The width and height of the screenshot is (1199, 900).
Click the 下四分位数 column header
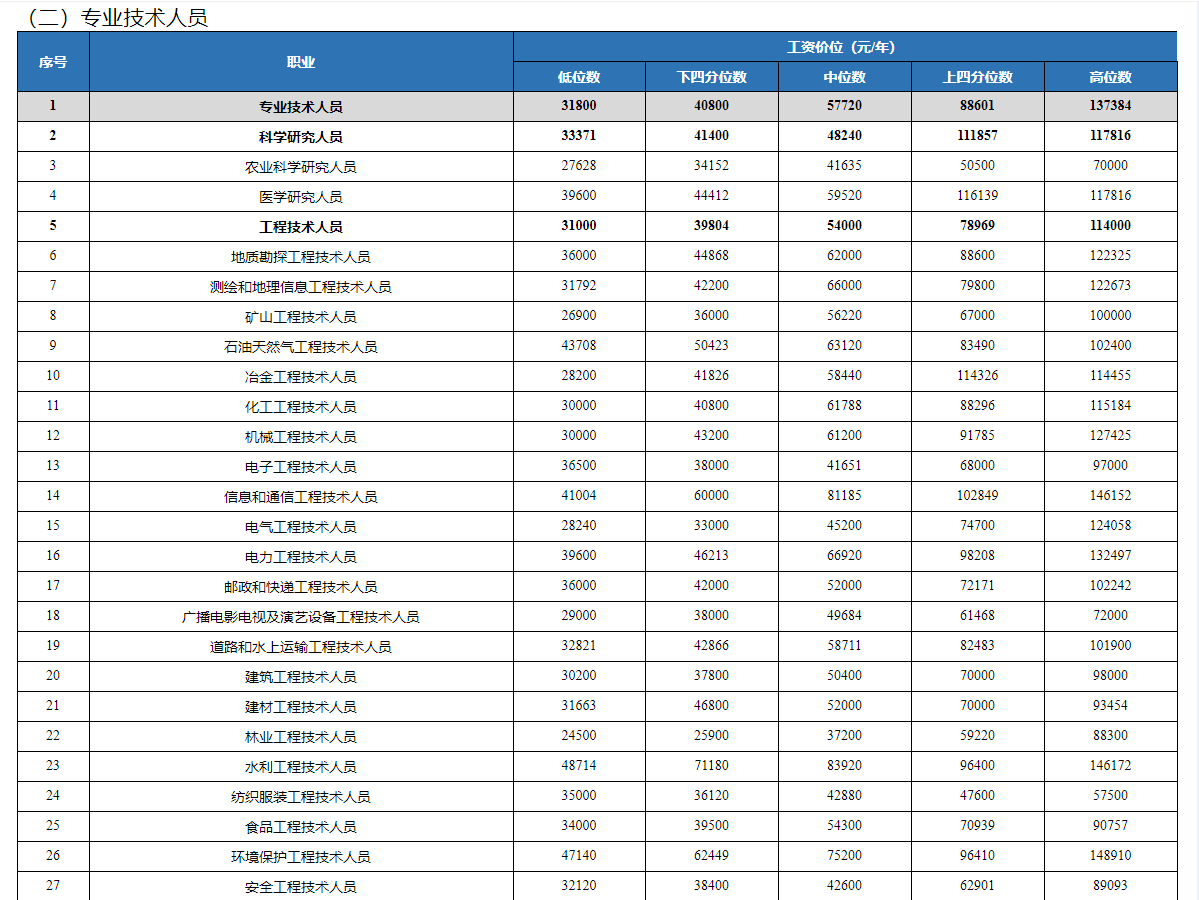(711, 77)
